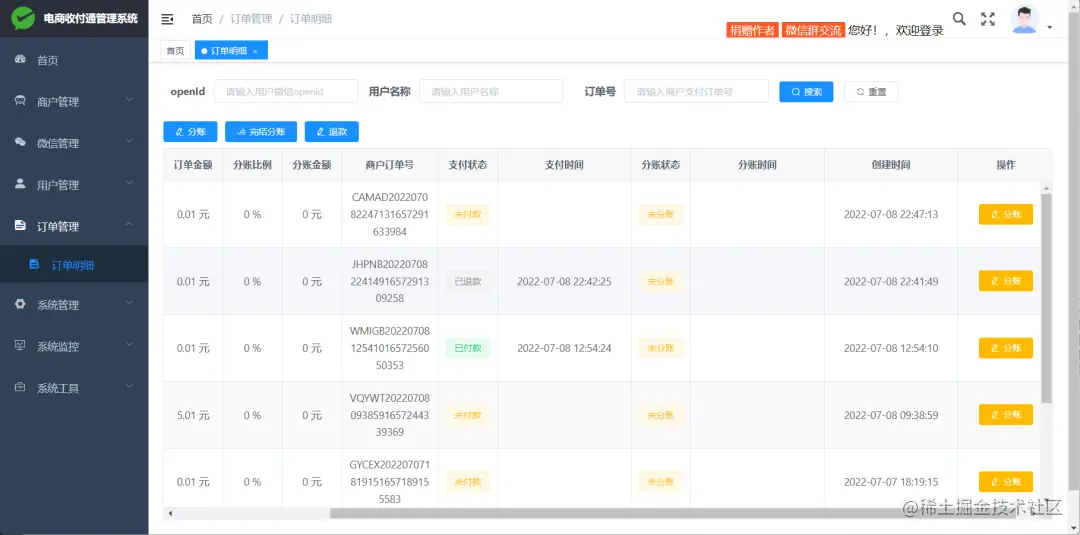Click the 重置 reset button

(x=871, y=92)
